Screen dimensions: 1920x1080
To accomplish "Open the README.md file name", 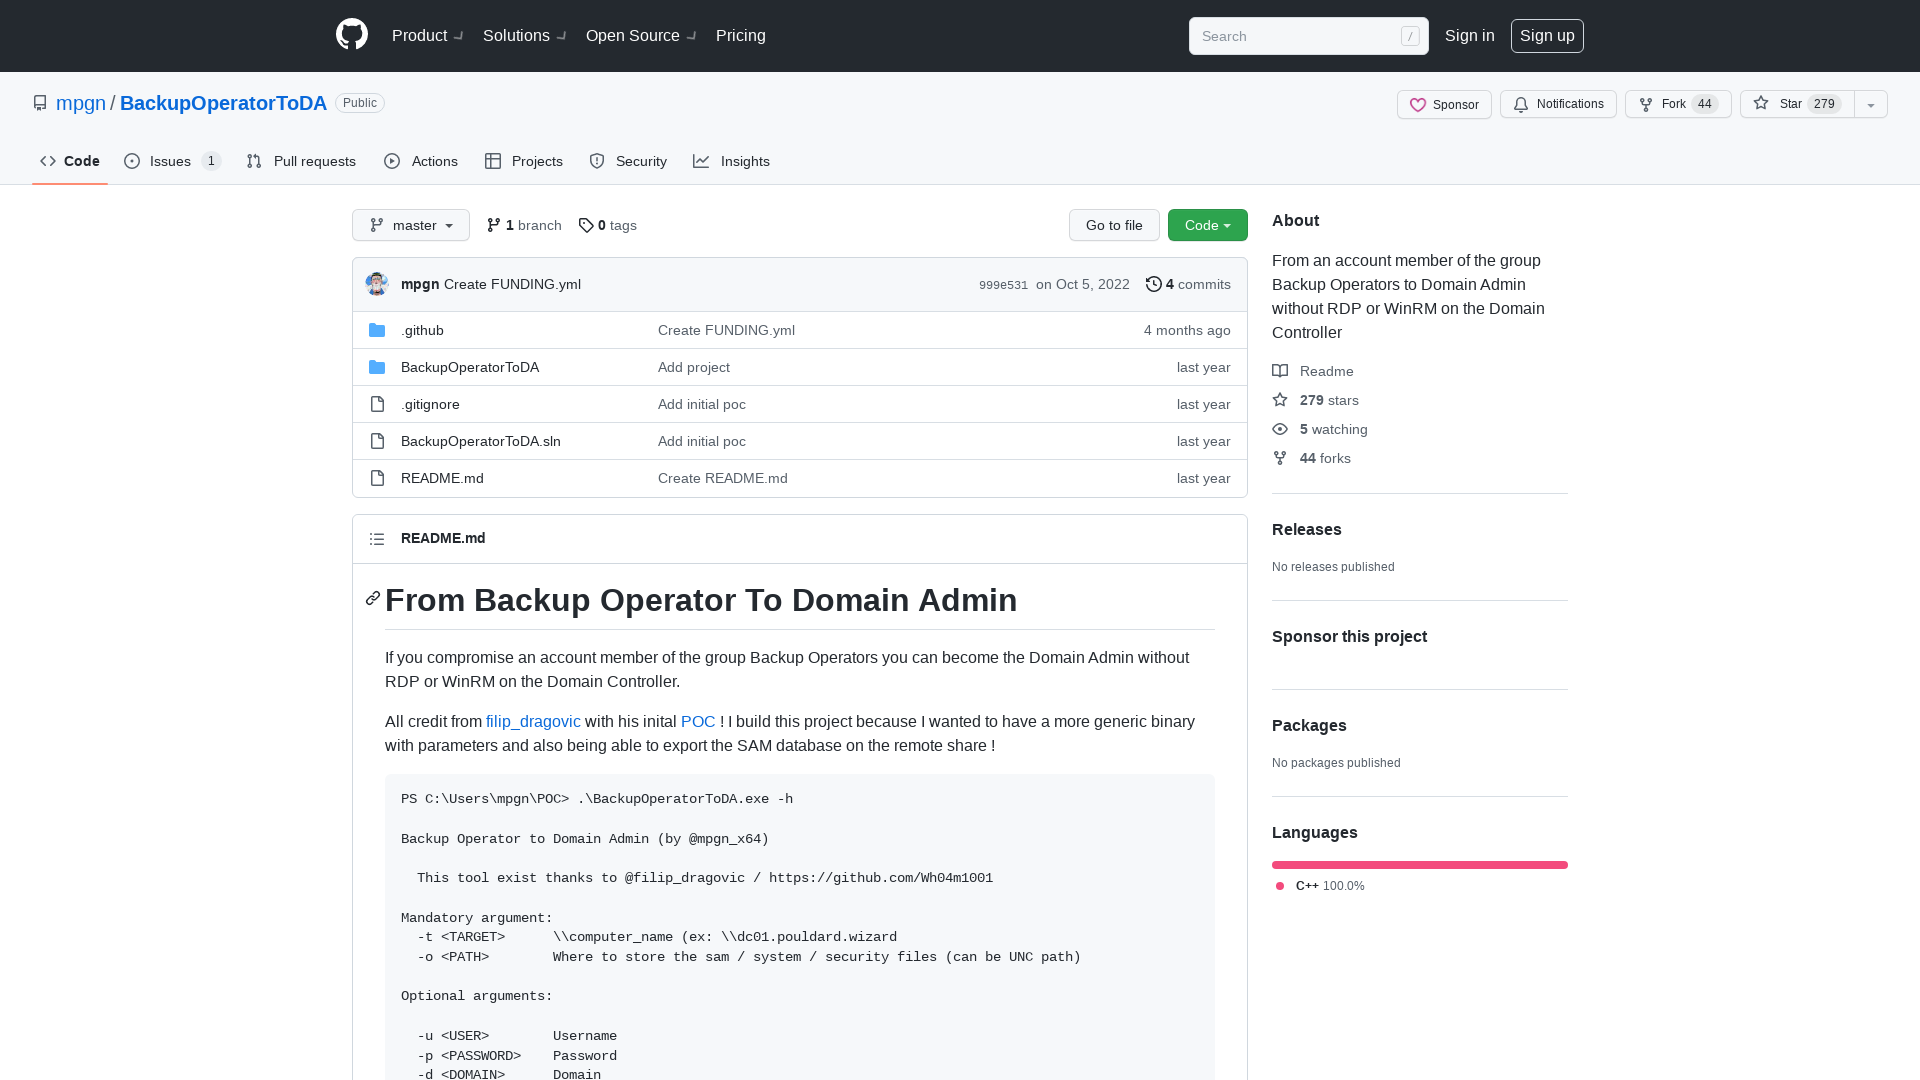I will [442, 478].
